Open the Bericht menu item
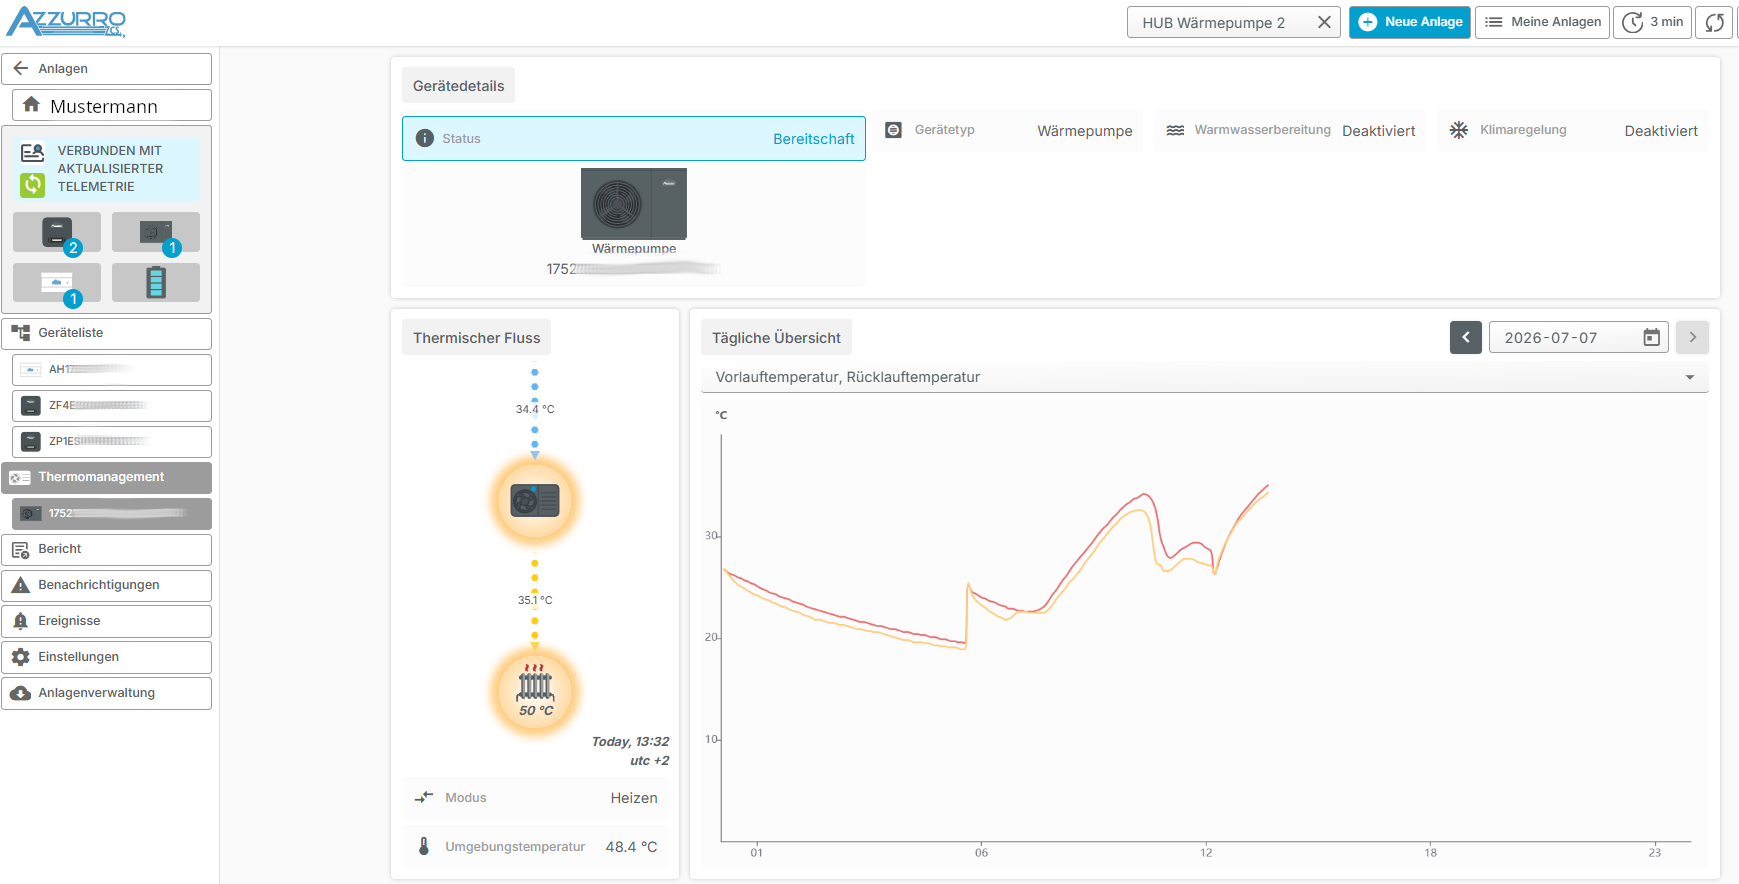Screen dimensions: 1739x884 (x=106, y=549)
